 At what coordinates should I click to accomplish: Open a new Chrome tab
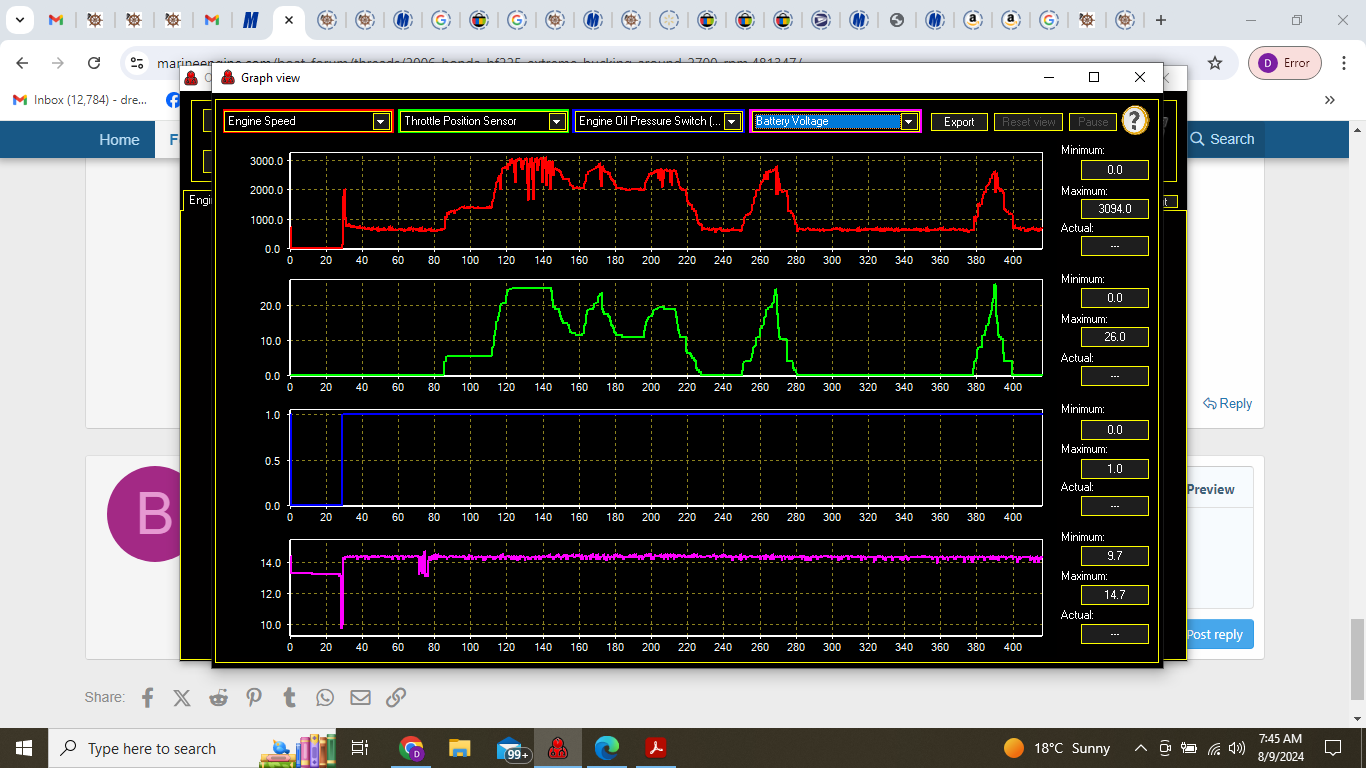[x=1160, y=20]
